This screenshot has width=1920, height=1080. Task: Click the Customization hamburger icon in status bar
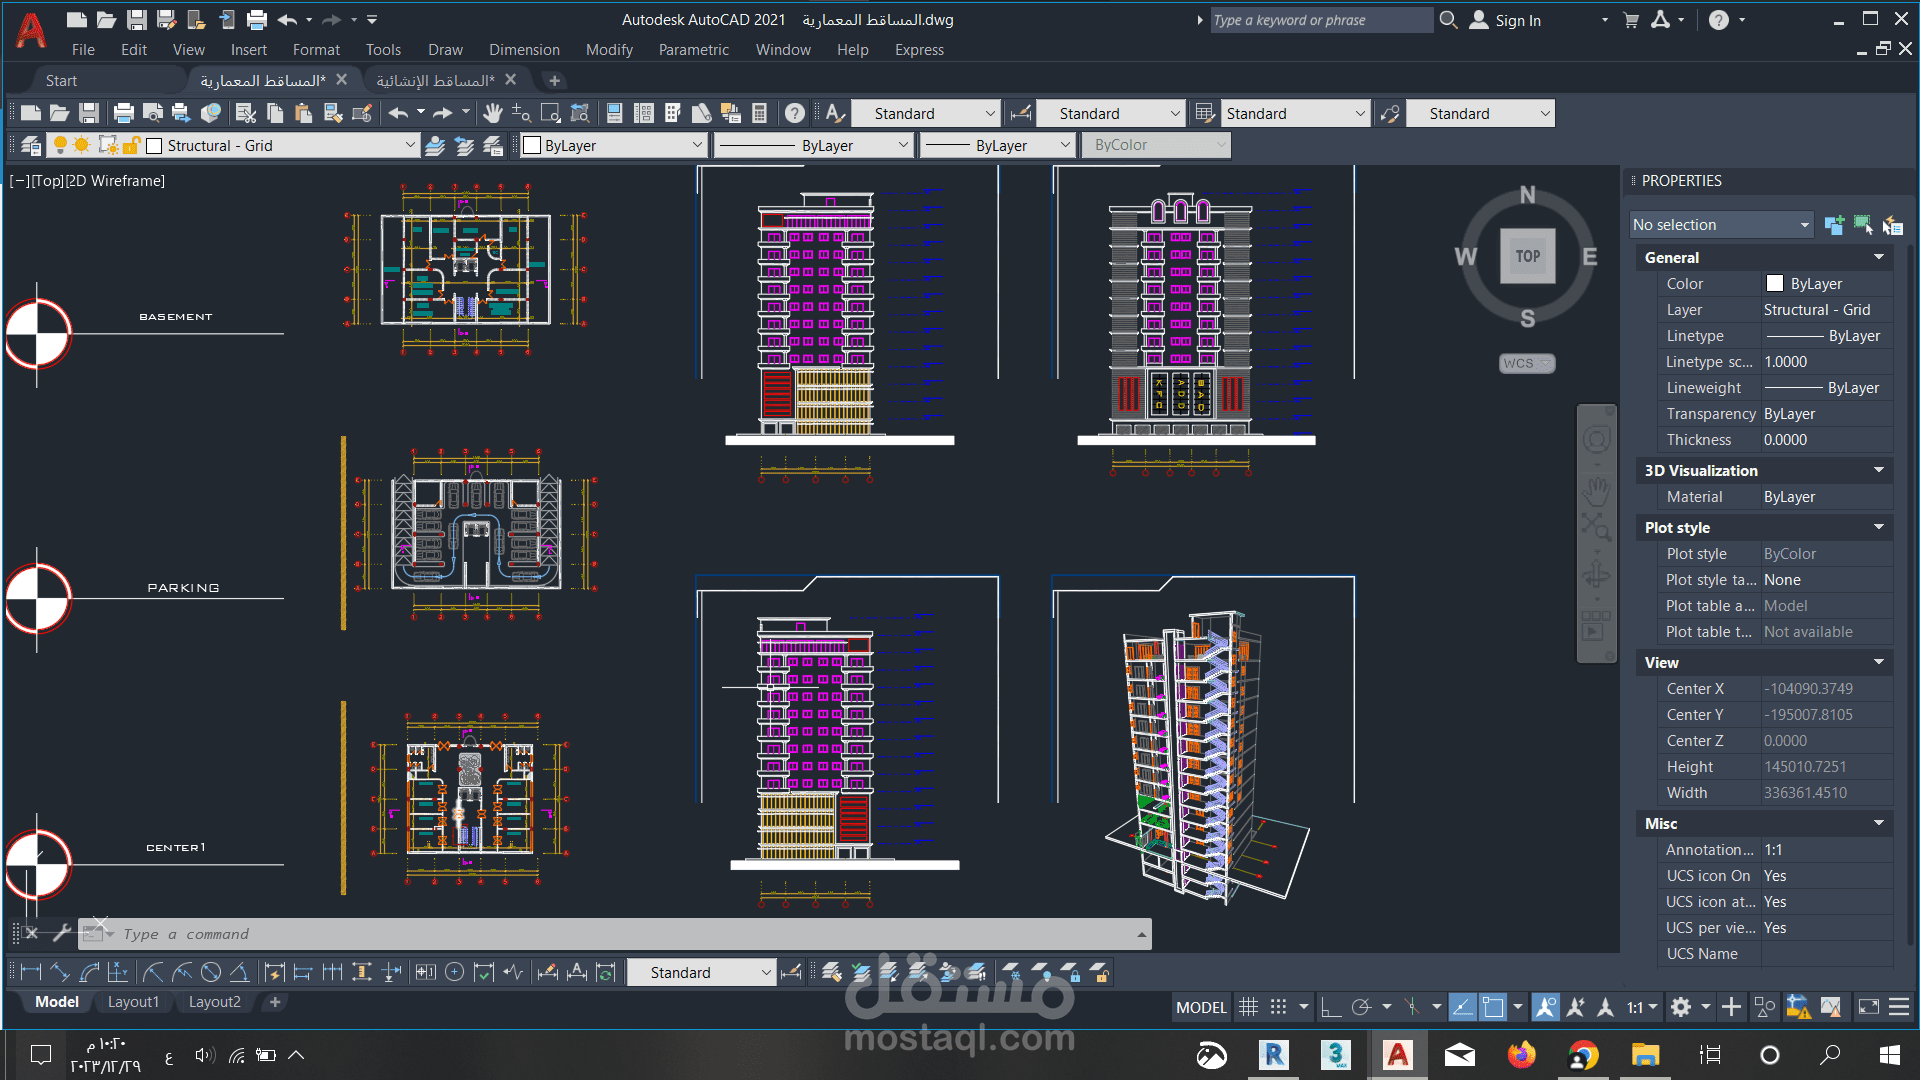1899,1007
